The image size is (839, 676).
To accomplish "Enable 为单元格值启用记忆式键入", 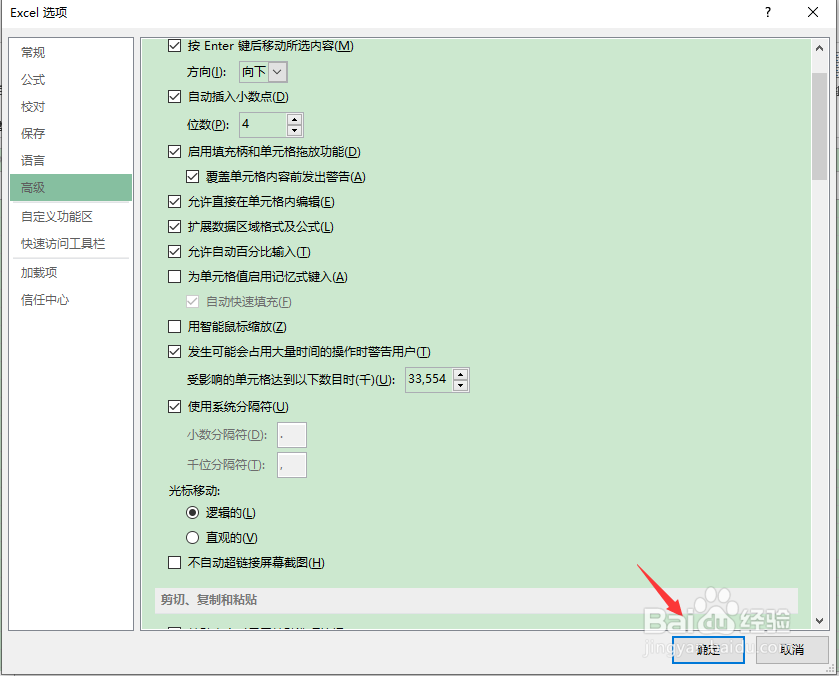I will tap(175, 277).
